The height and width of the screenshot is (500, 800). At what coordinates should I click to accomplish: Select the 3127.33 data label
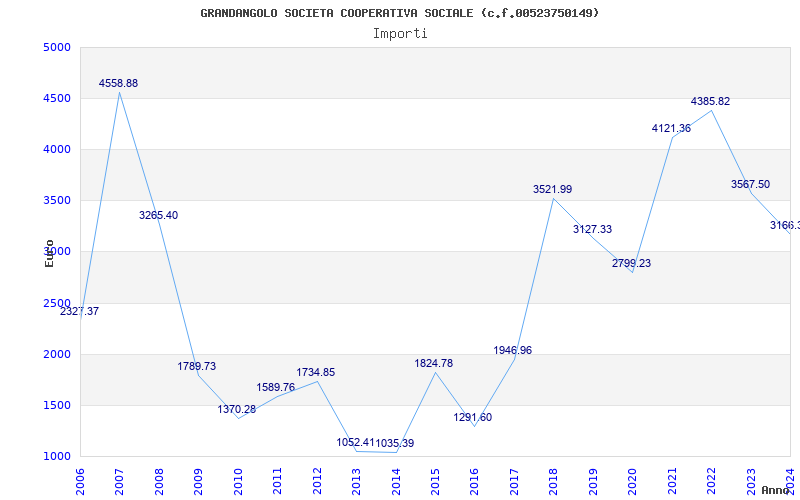[592, 230]
